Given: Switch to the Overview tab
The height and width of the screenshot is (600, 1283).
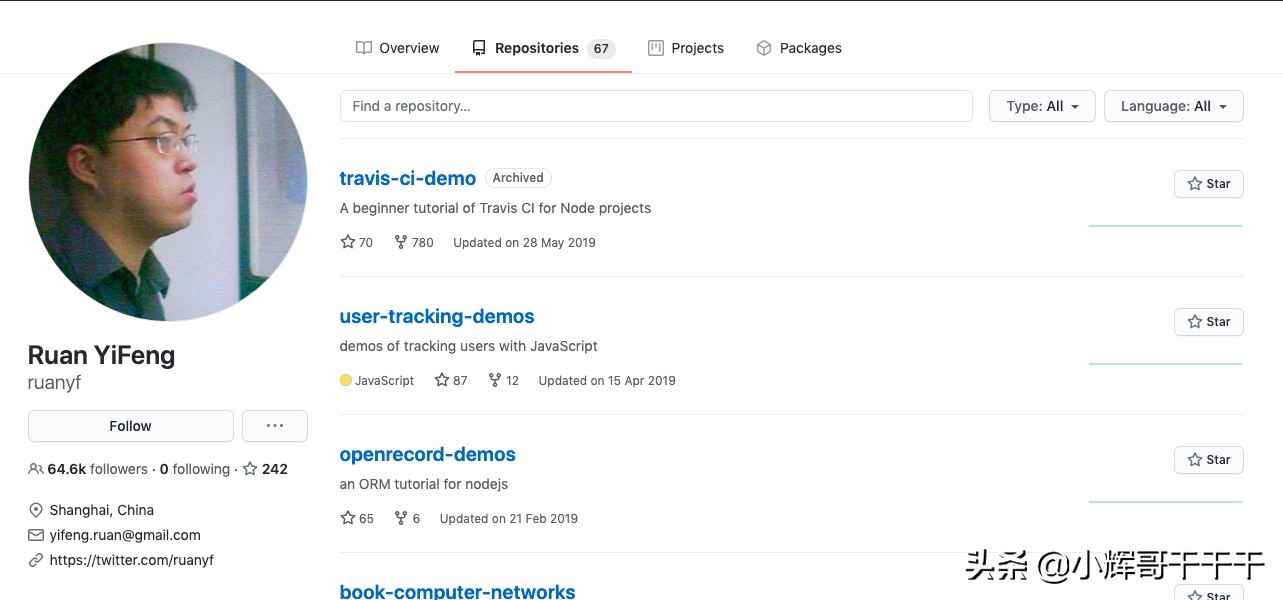Looking at the screenshot, I should [398, 48].
